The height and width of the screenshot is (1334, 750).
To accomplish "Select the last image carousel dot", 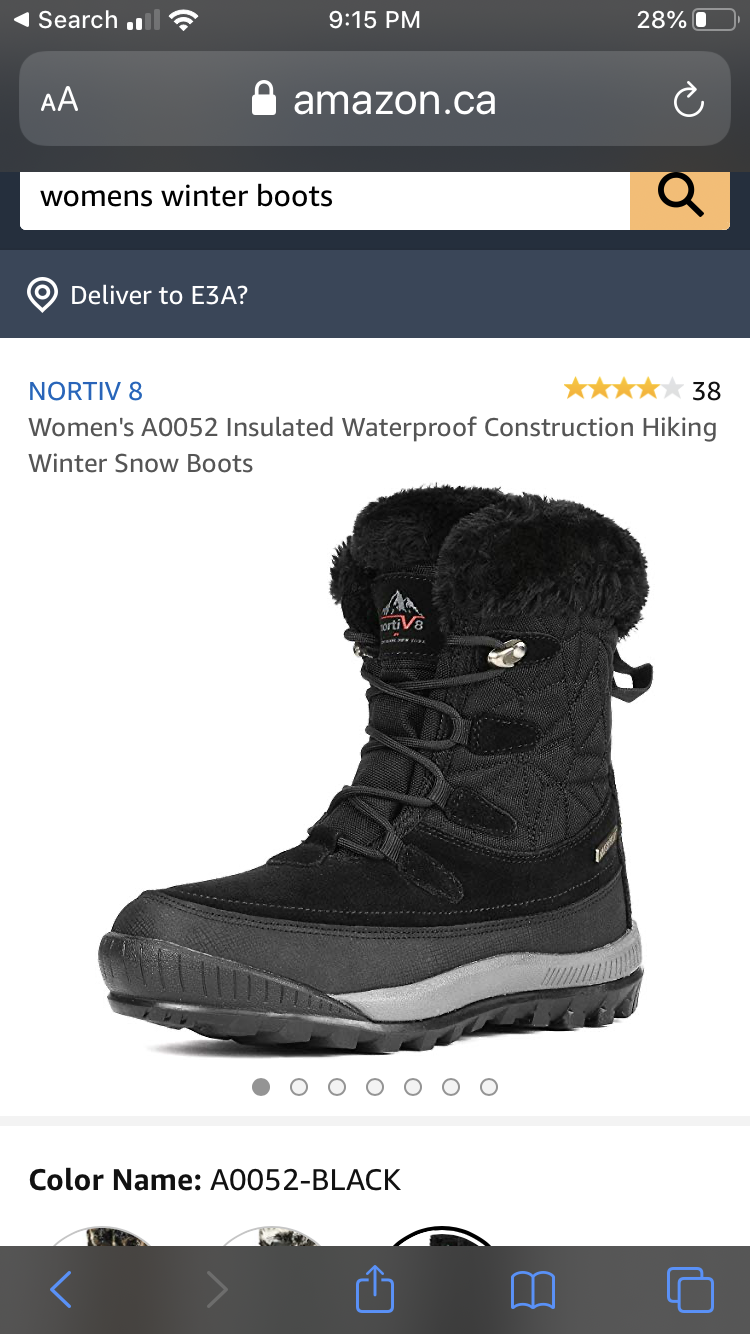I will click(x=489, y=1087).
